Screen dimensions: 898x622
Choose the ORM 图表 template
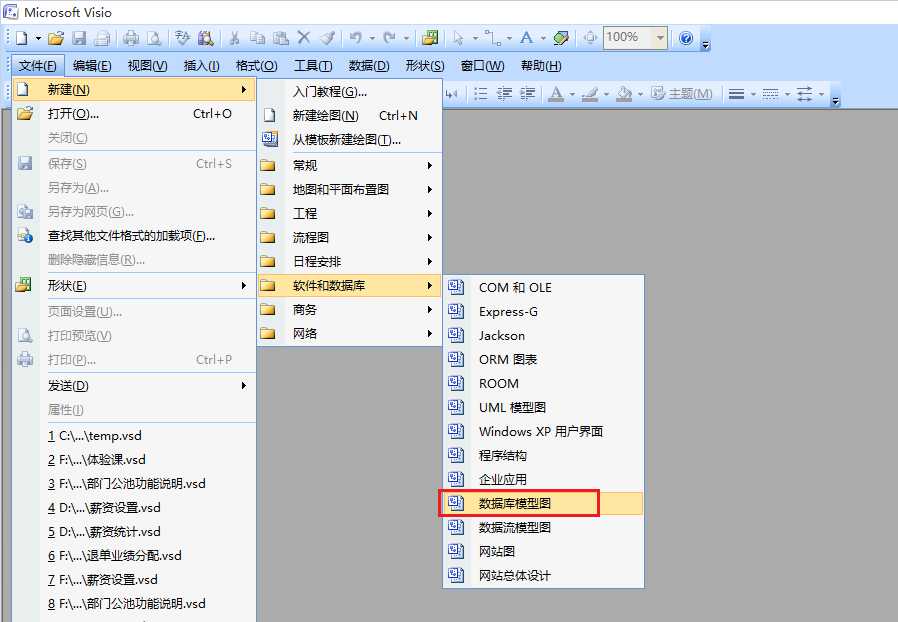543,359
